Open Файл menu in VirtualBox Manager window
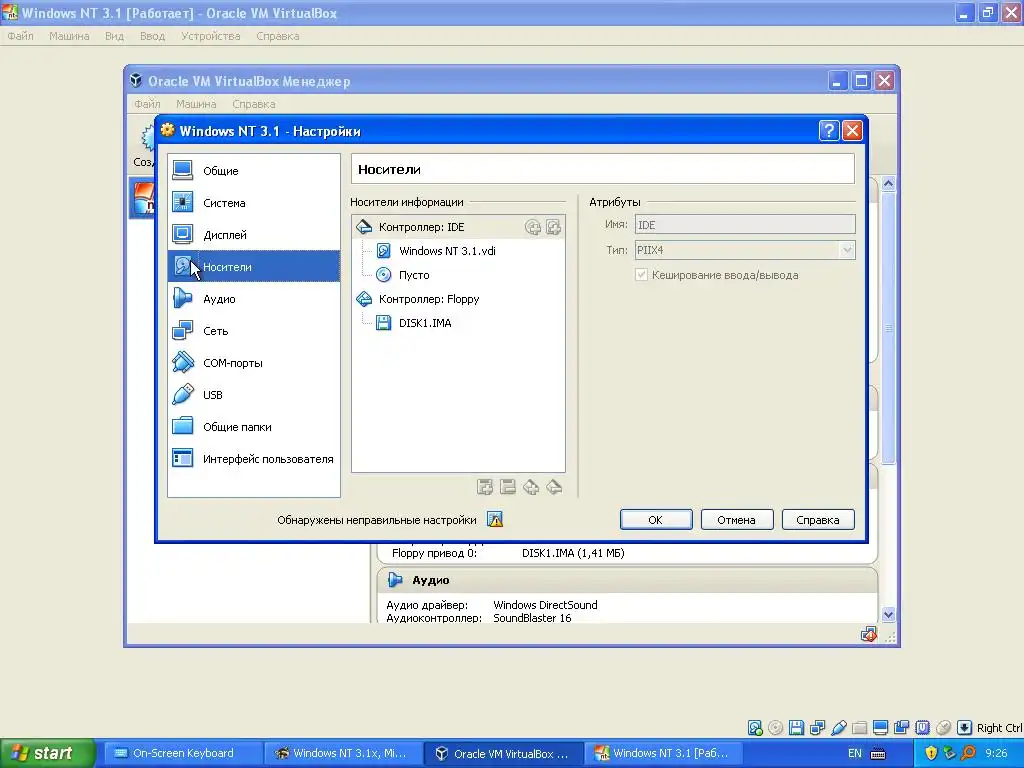 pos(147,104)
